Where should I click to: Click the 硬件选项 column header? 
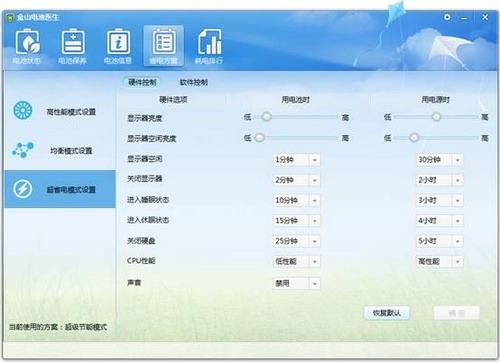point(173,99)
